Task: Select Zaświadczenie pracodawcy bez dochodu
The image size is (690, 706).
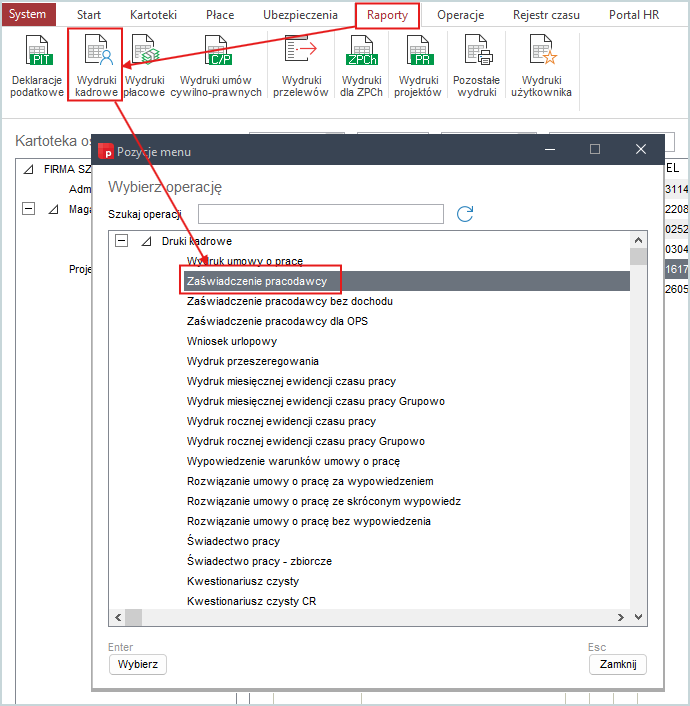Action: point(290,301)
